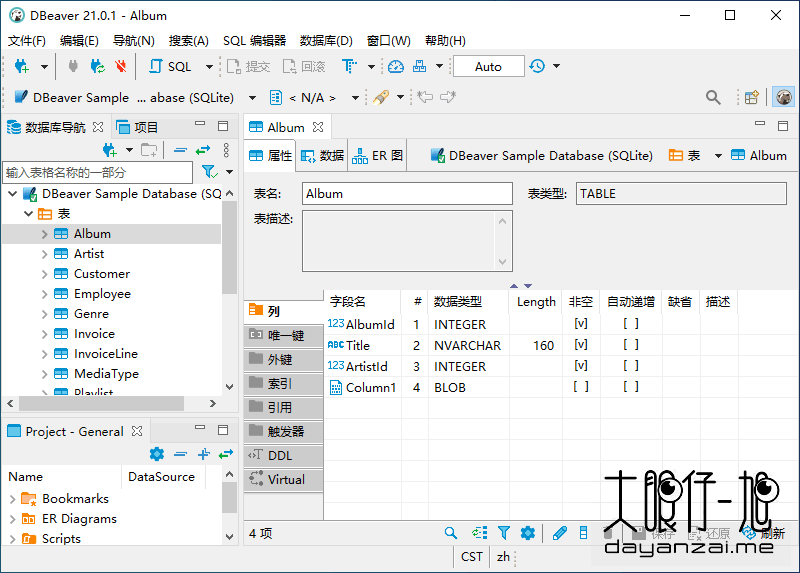800x573 pixels.
Task: Click the pencil edit icon in the bottom bar
Action: [x=560, y=534]
